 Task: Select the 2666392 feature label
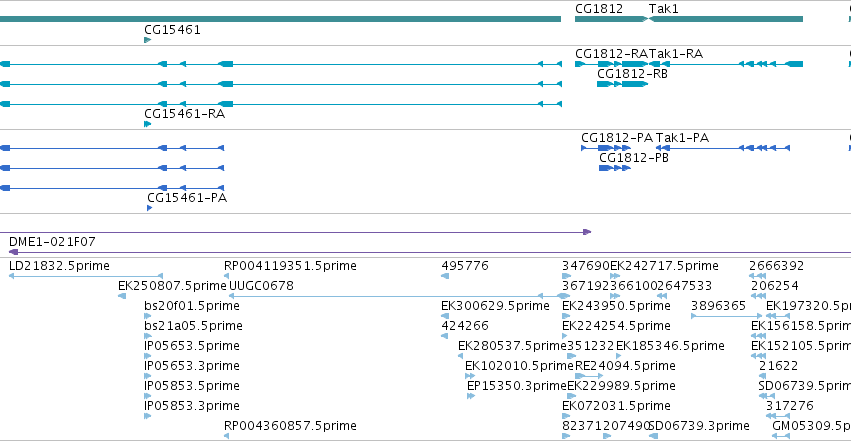click(x=777, y=266)
